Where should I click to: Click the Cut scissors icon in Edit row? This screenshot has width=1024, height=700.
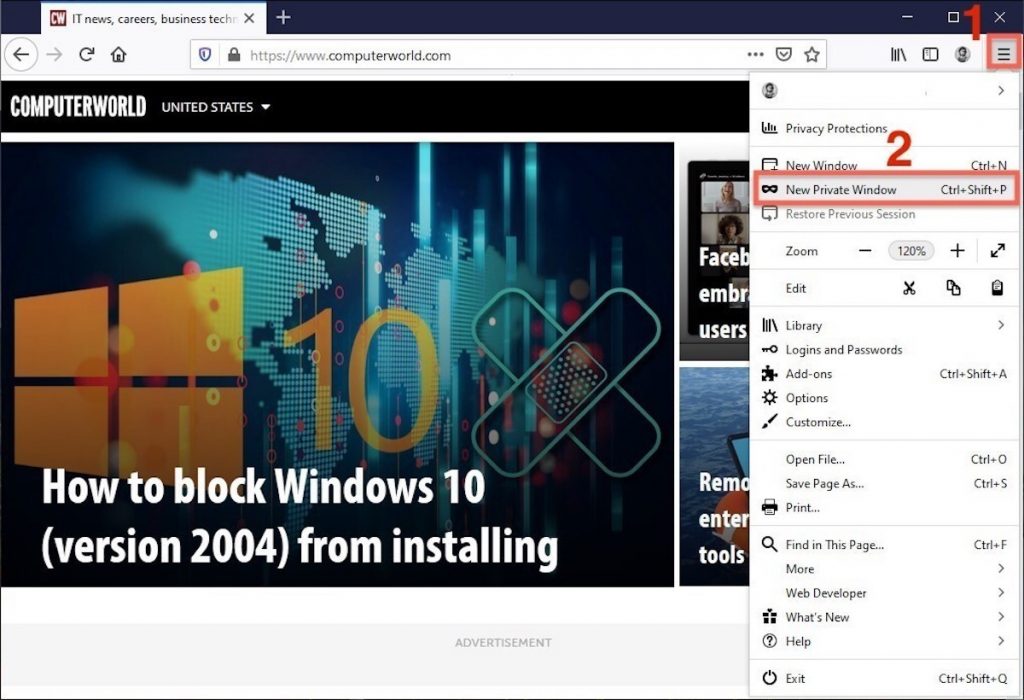click(x=909, y=288)
